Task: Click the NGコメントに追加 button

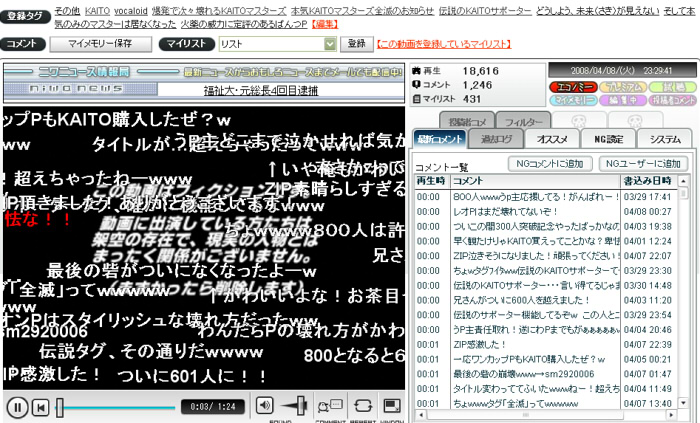Action: point(550,164)
